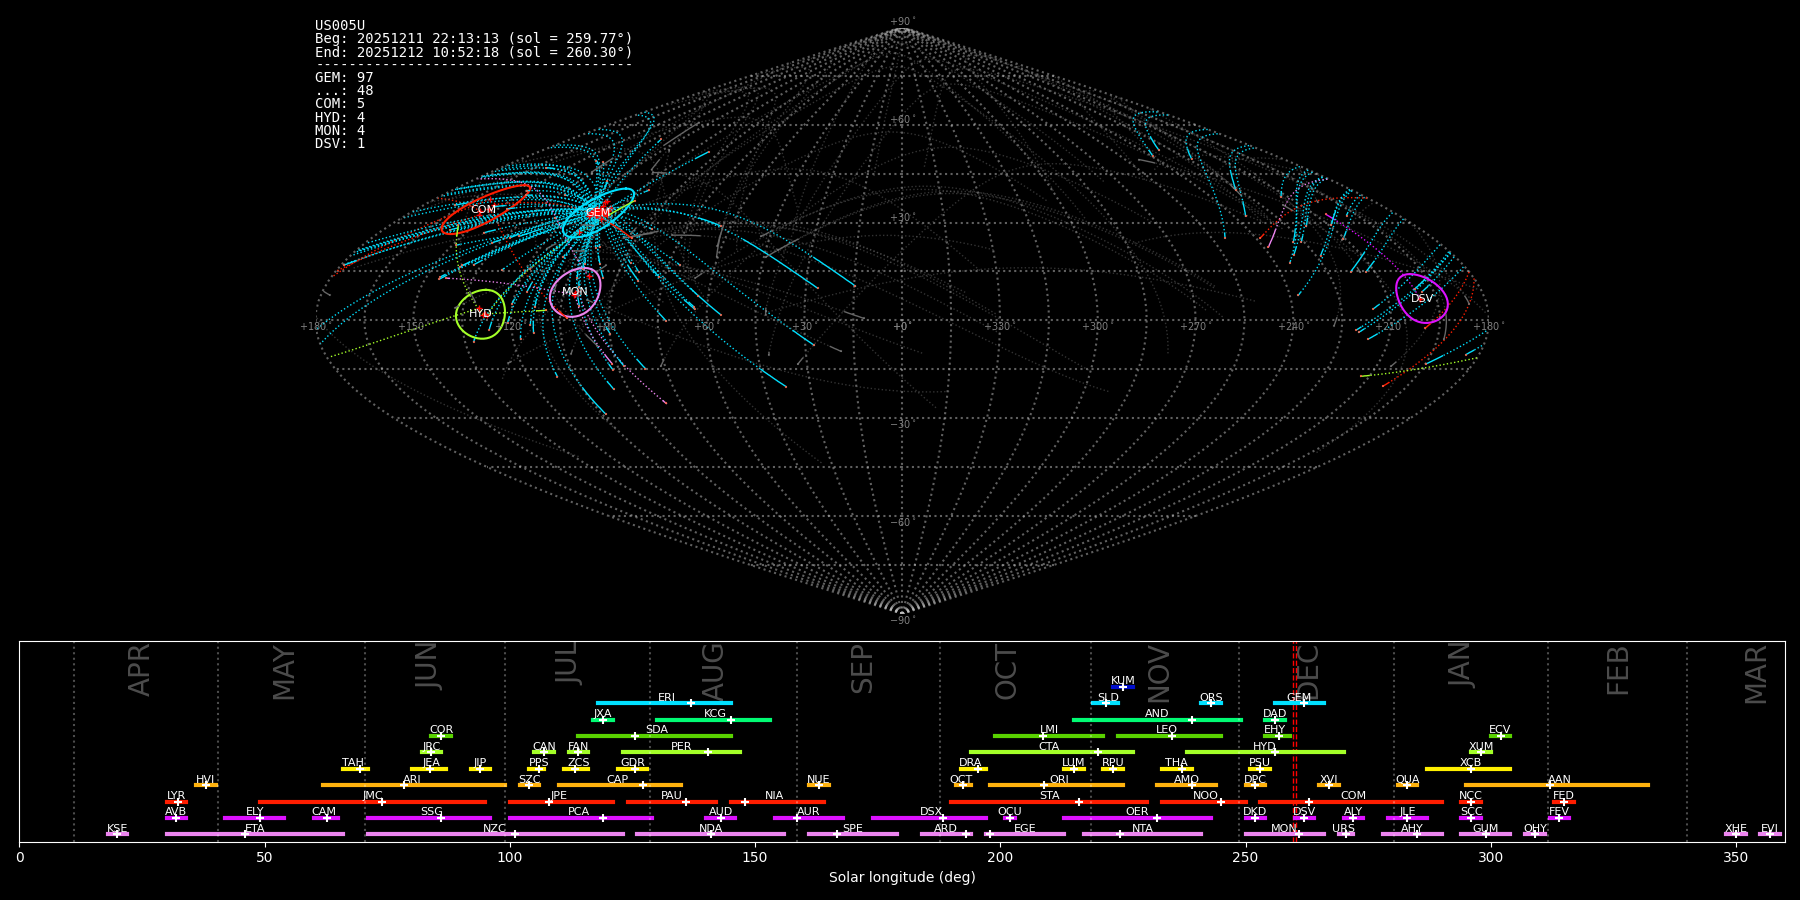Screen dimensions: 1800x900
Task: Click the SDA shower bar
Action: point(654,736)
